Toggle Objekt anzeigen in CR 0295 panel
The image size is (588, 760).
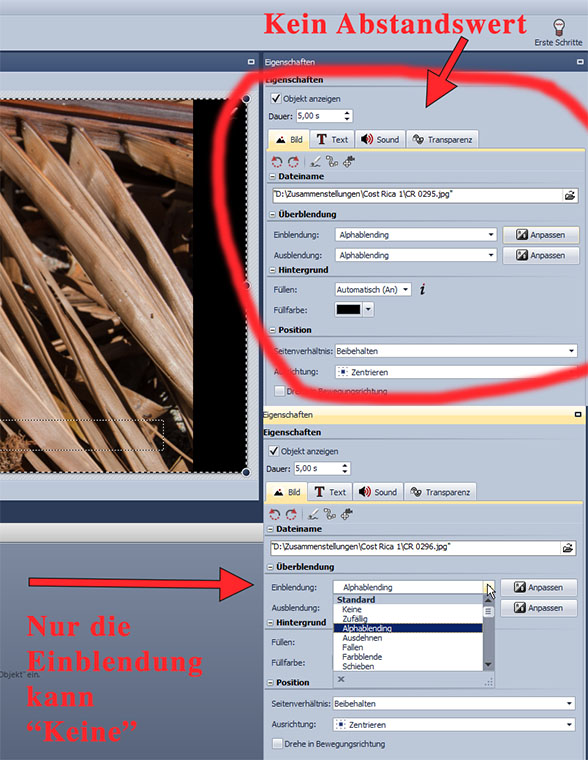point(276,98)
